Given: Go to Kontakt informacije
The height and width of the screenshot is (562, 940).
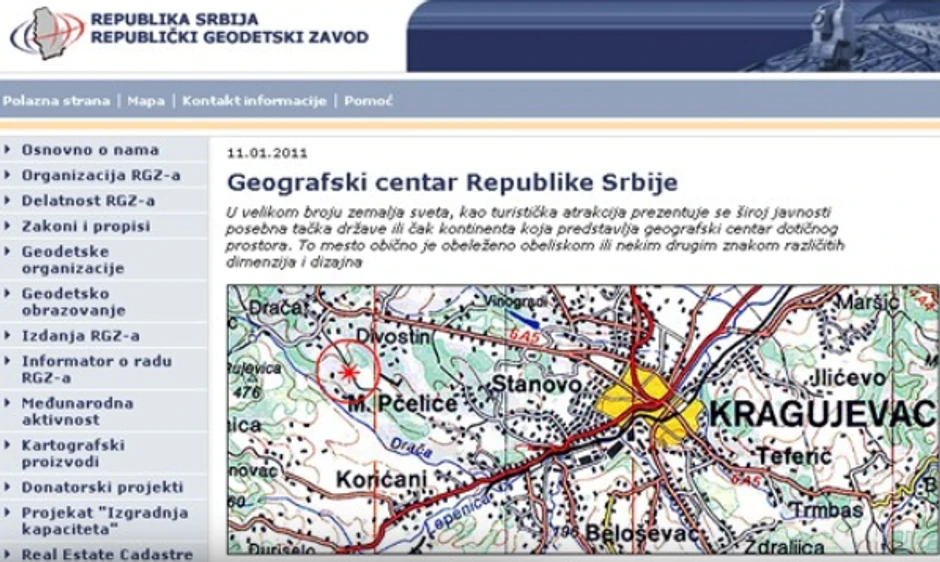Looking at the screenshot, I should coord(254,101).
